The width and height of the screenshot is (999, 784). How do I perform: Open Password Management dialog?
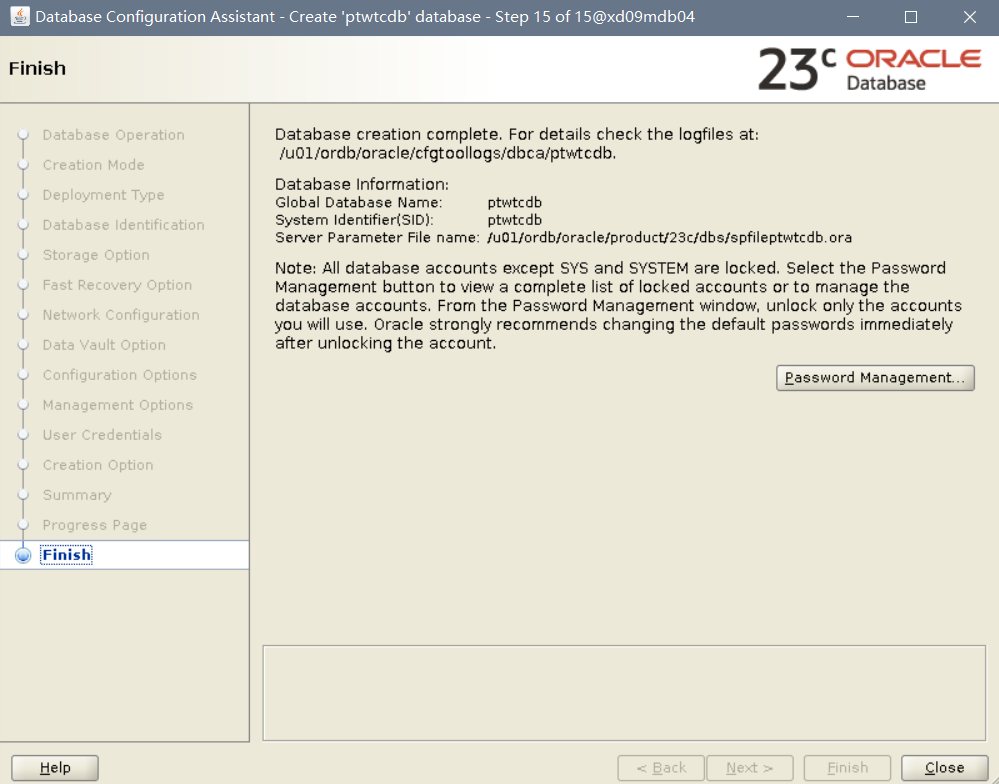(x=875, y=378)
